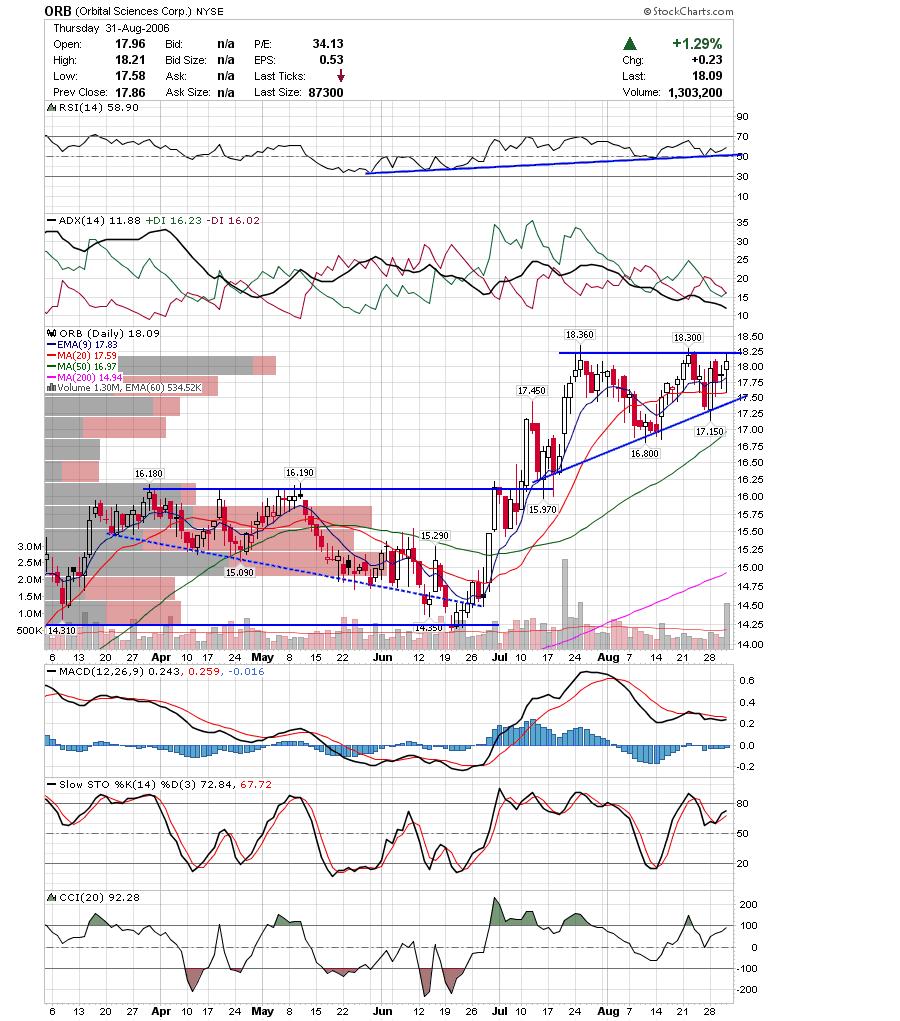
Task: Click the Volume 1.30M, EMA(60) 534.52K legend
Action: point(130,387)
